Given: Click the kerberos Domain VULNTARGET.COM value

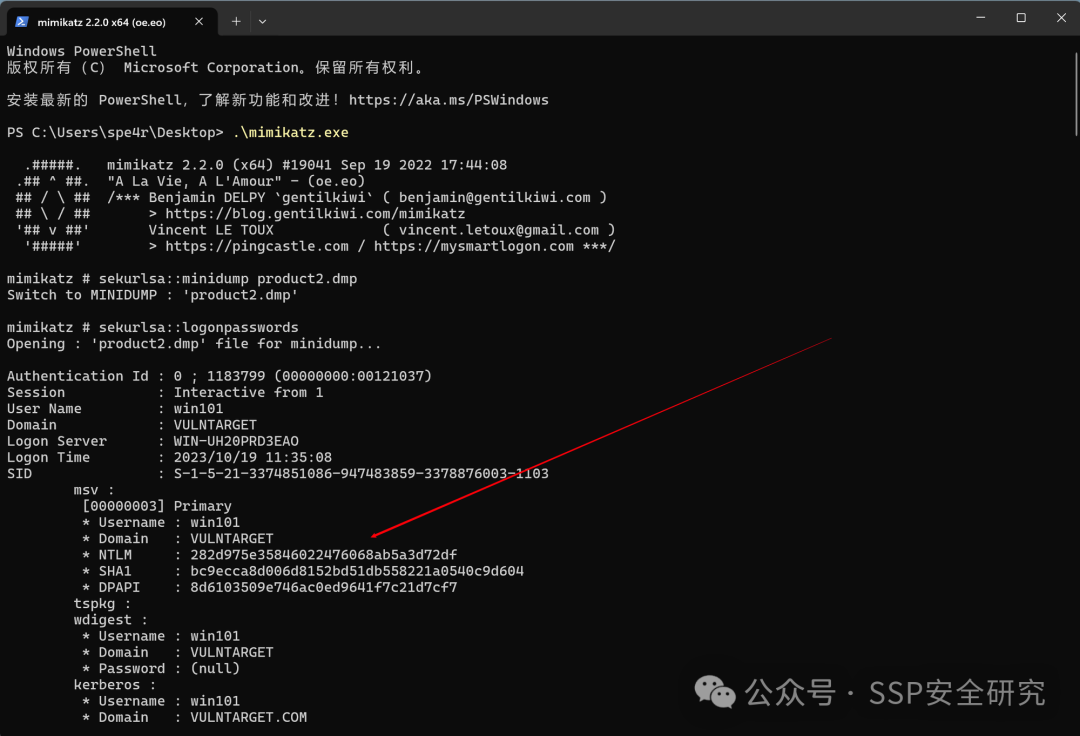Looking at the screenshot, I should (x=249, y=717).
